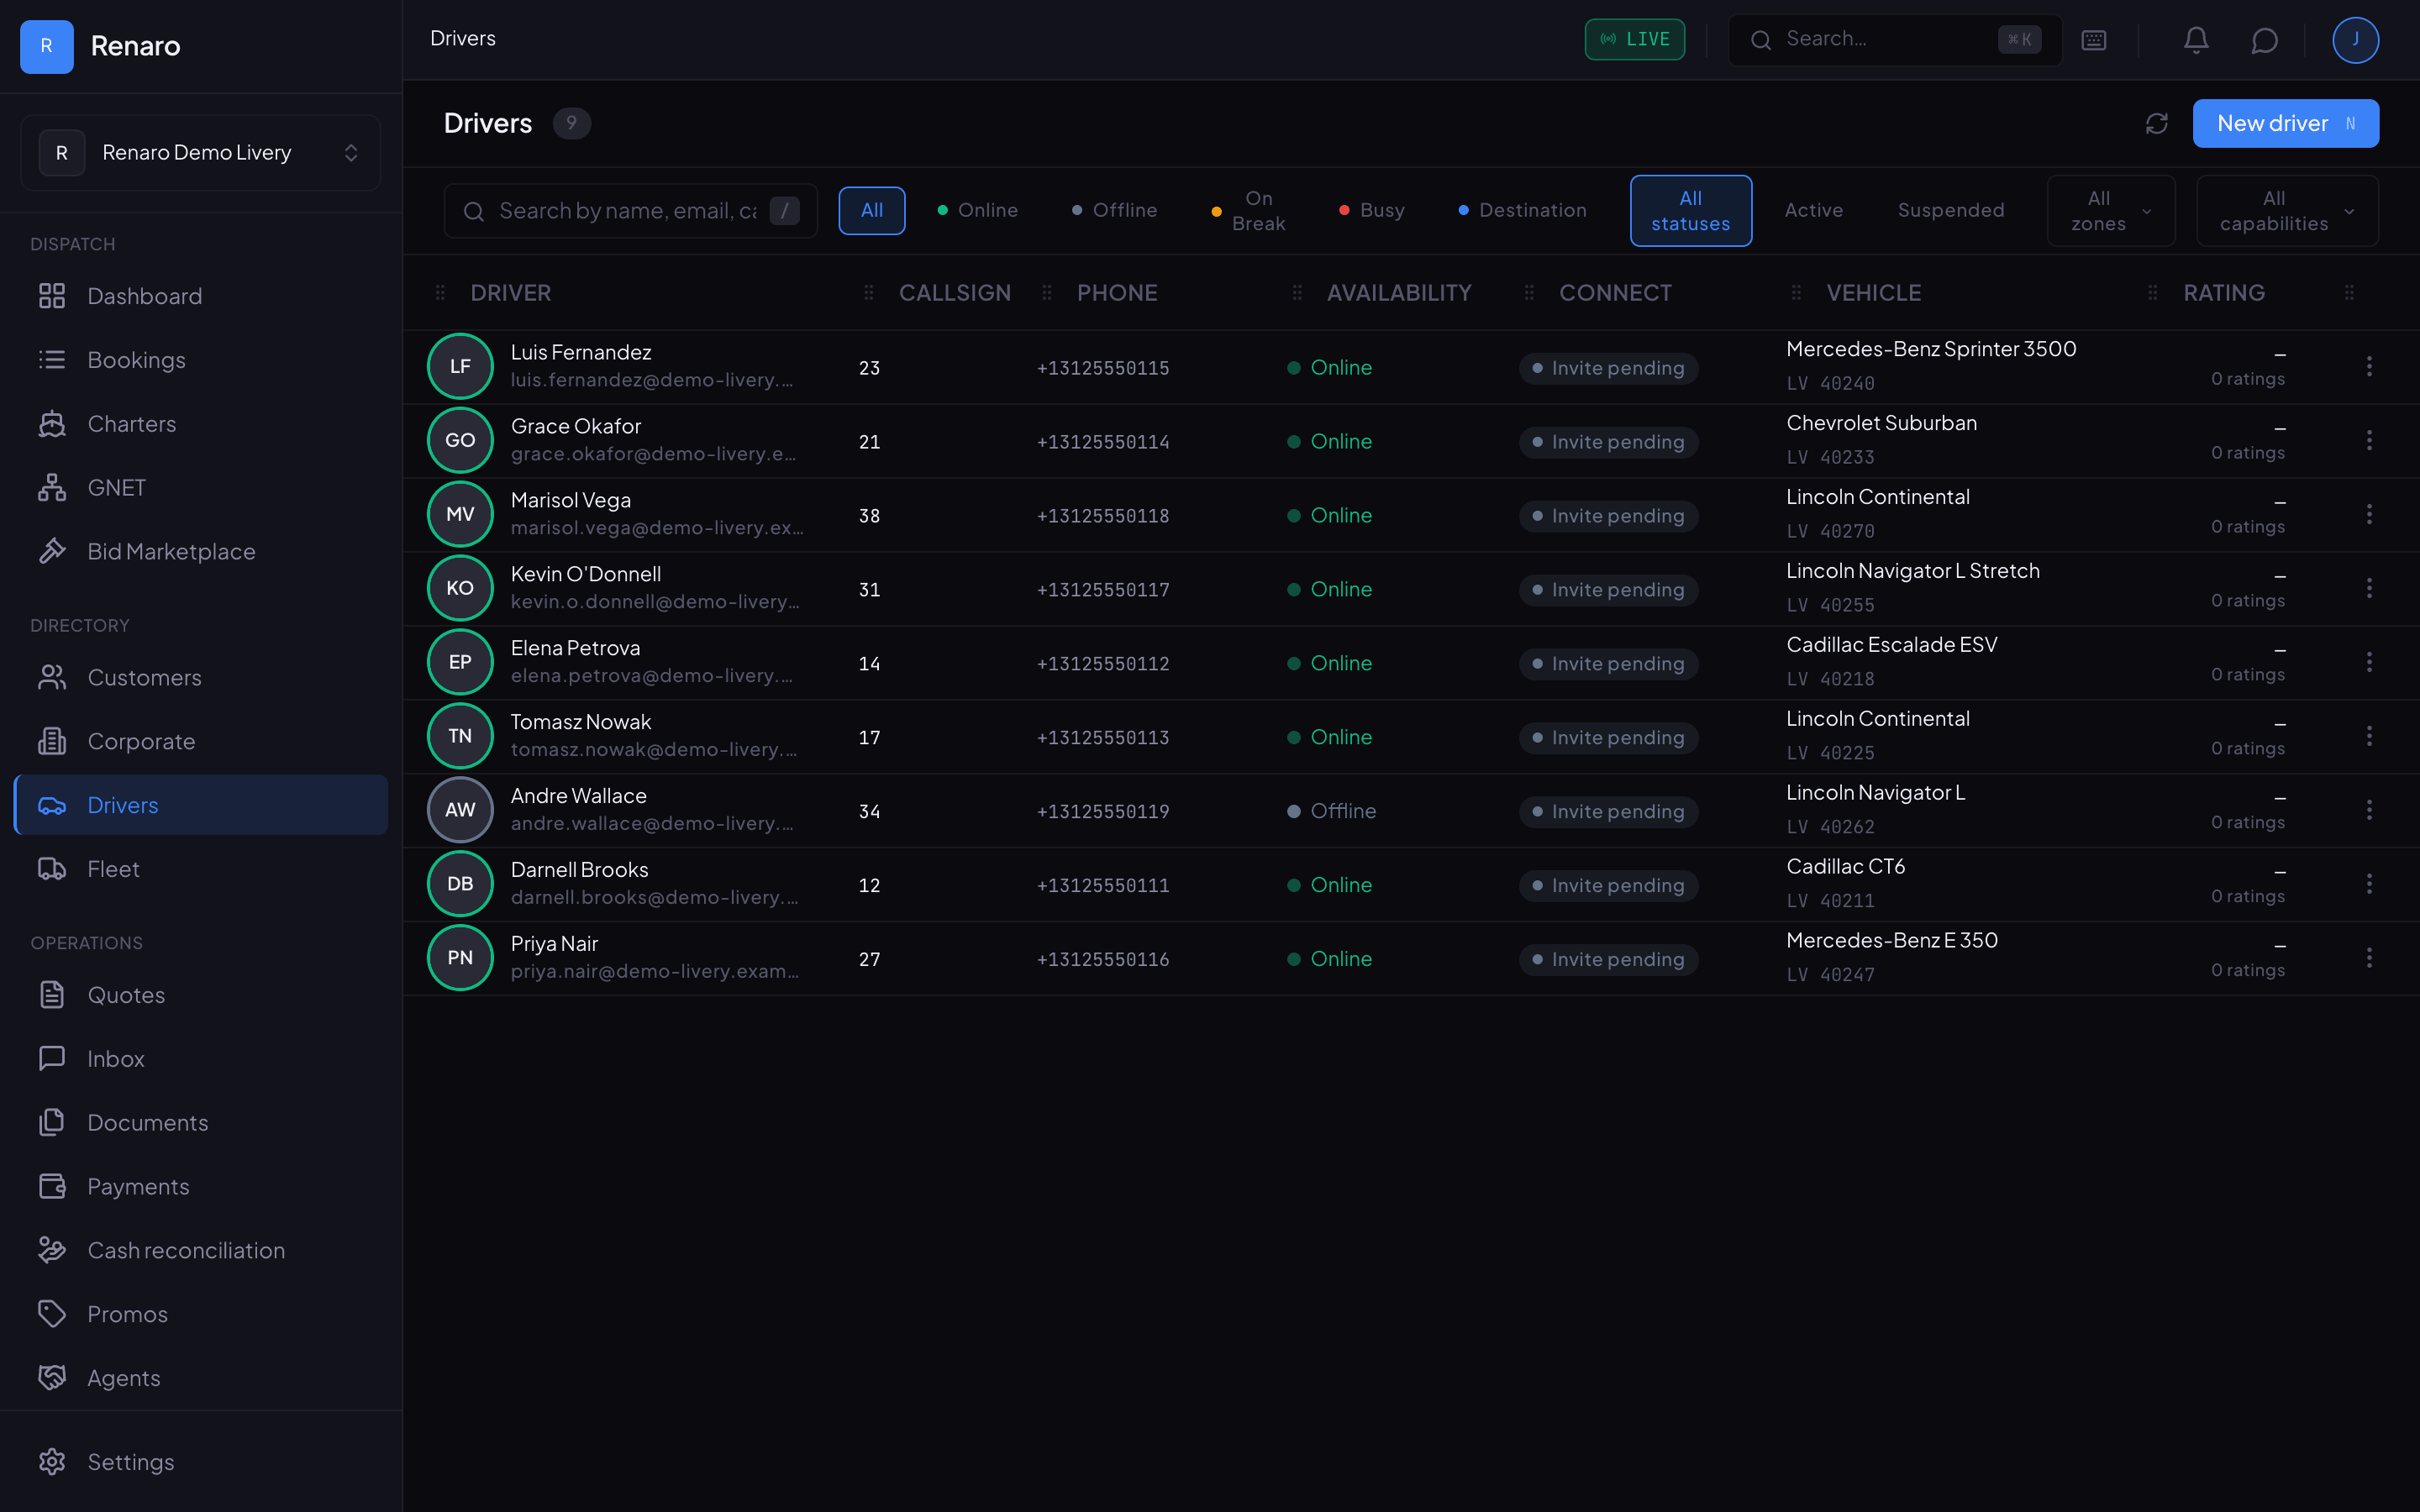Open the notifications bell
2420x1512 pixels.
tap(2196, 40)
